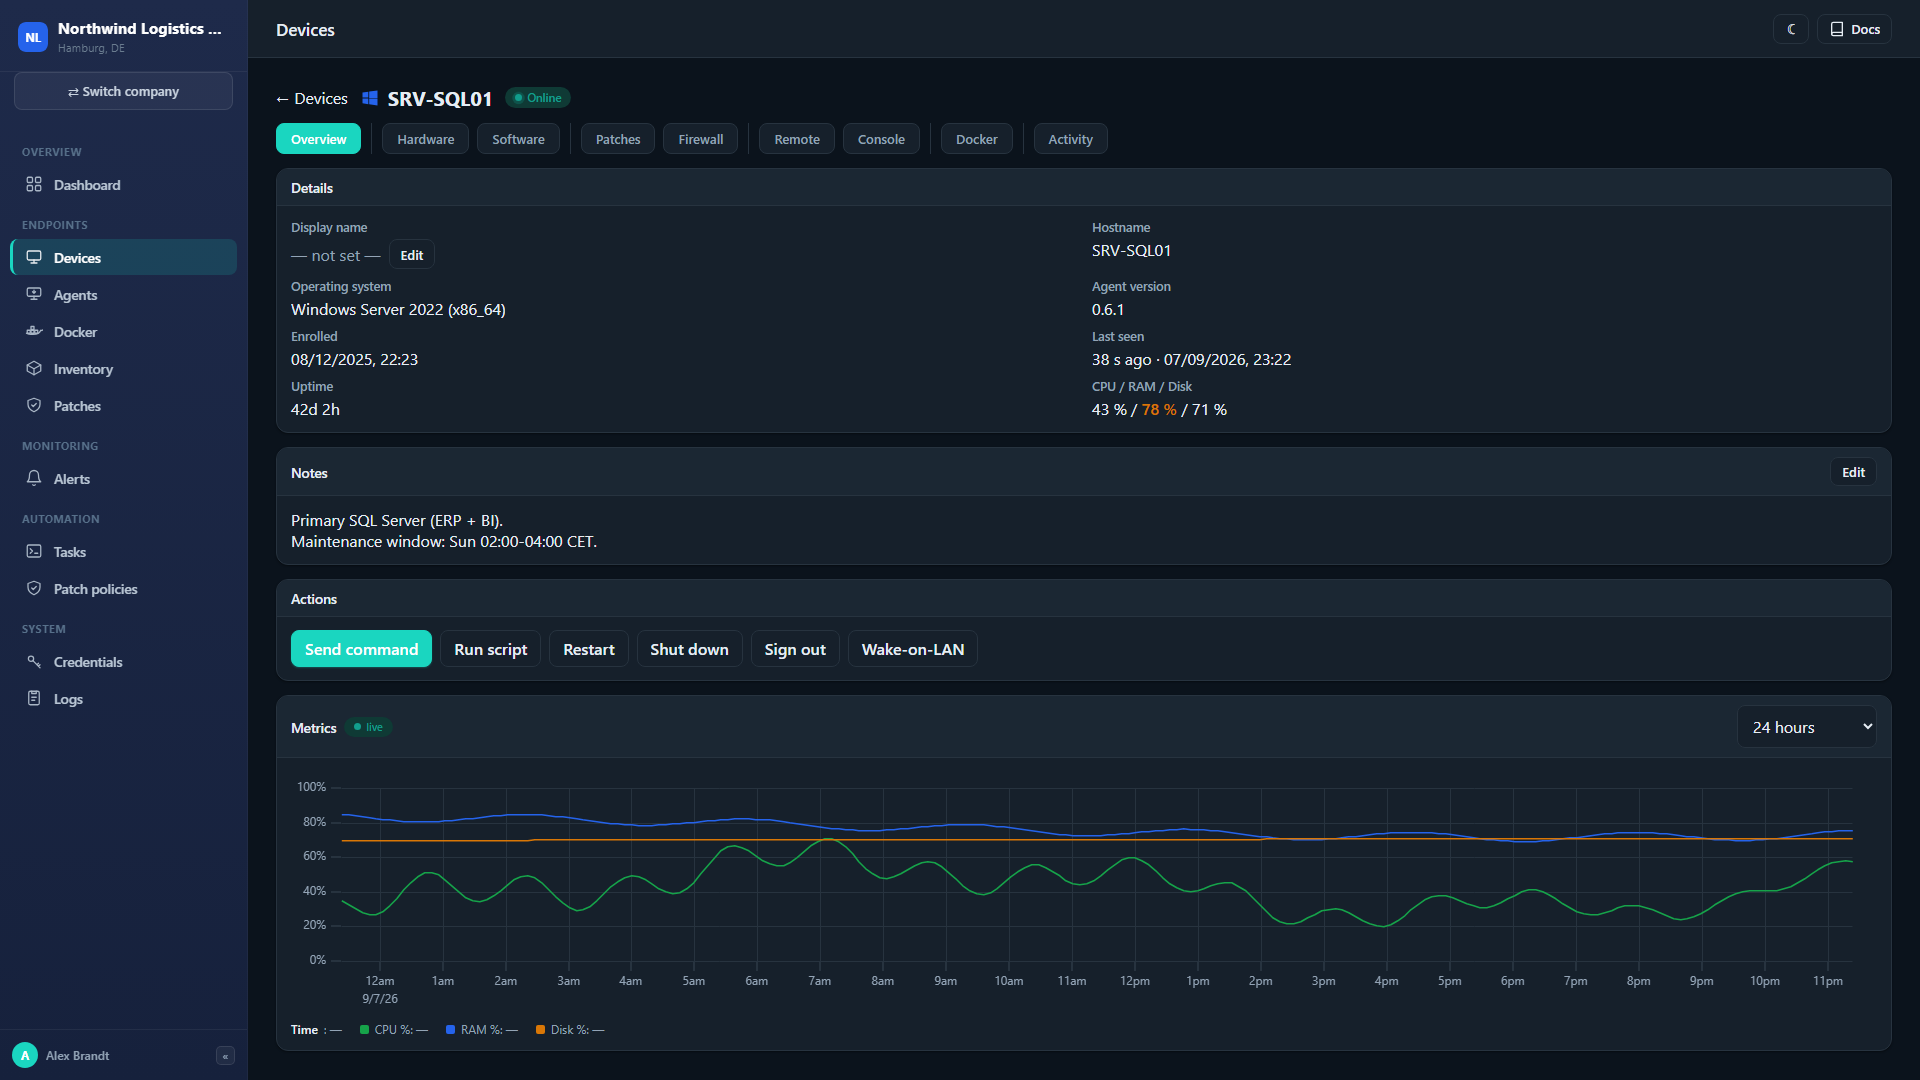Click the Docker whale icon in sidebar
This screenshot has height=1080, width=1920.
point(34,332)
